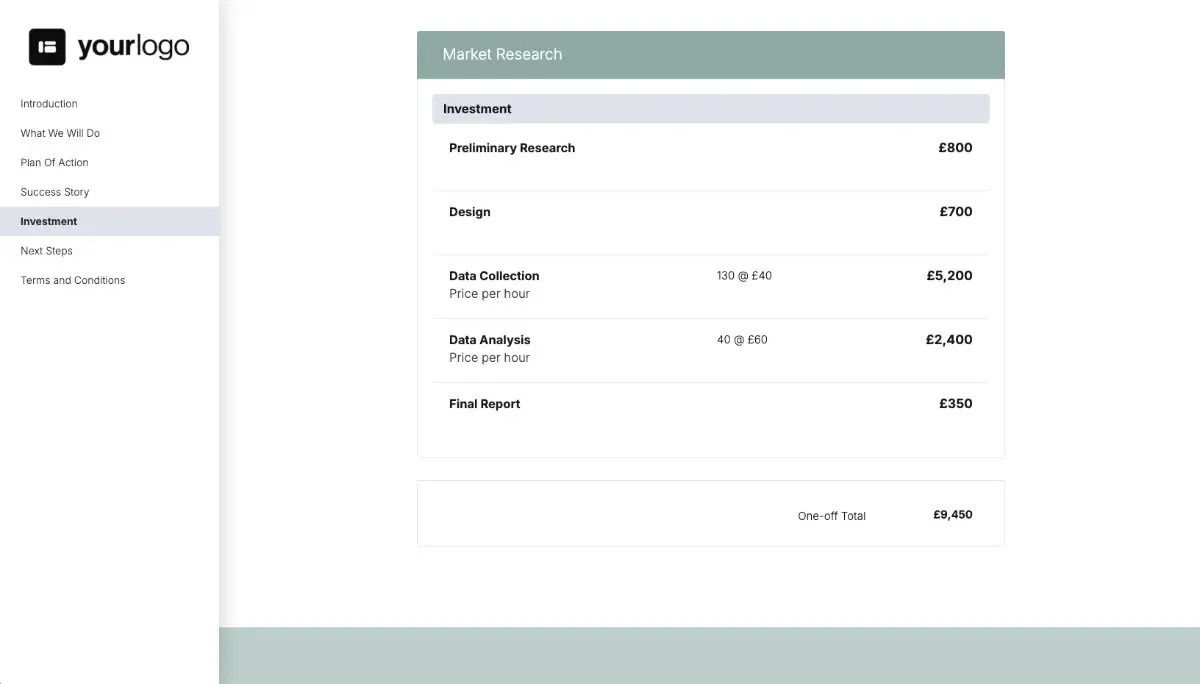Select the Data Analysis line item
This screenshot has width=1200, height=684.
click(x=489, y=339)
